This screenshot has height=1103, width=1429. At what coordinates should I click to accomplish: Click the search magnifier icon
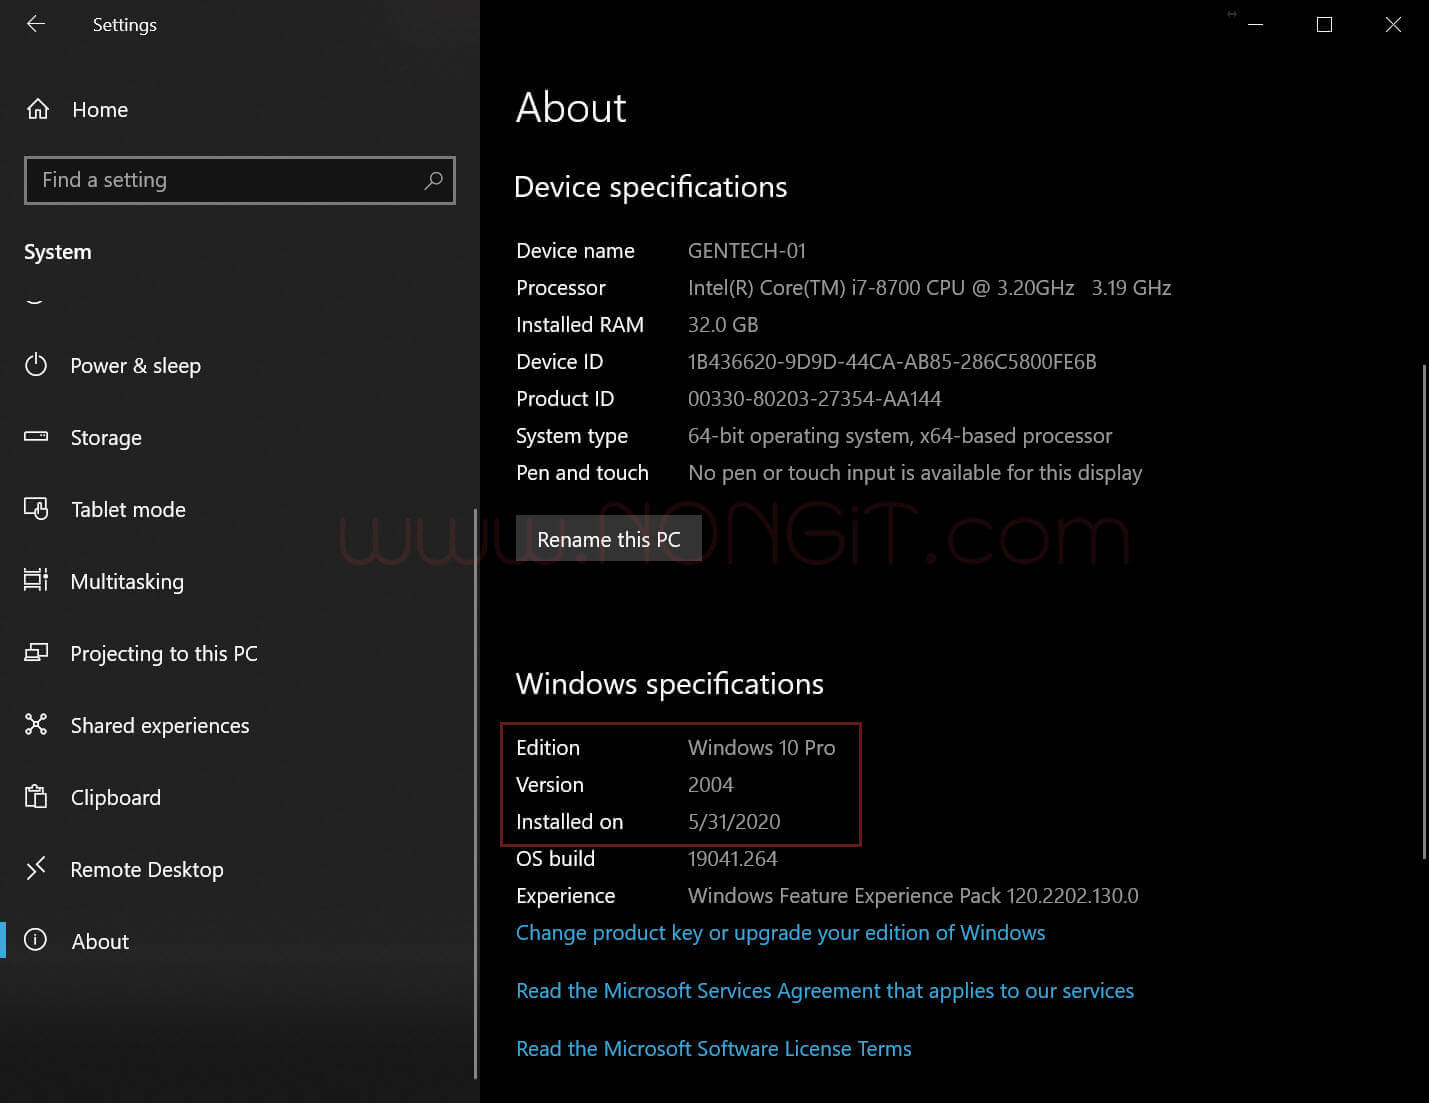click(433, 180)
